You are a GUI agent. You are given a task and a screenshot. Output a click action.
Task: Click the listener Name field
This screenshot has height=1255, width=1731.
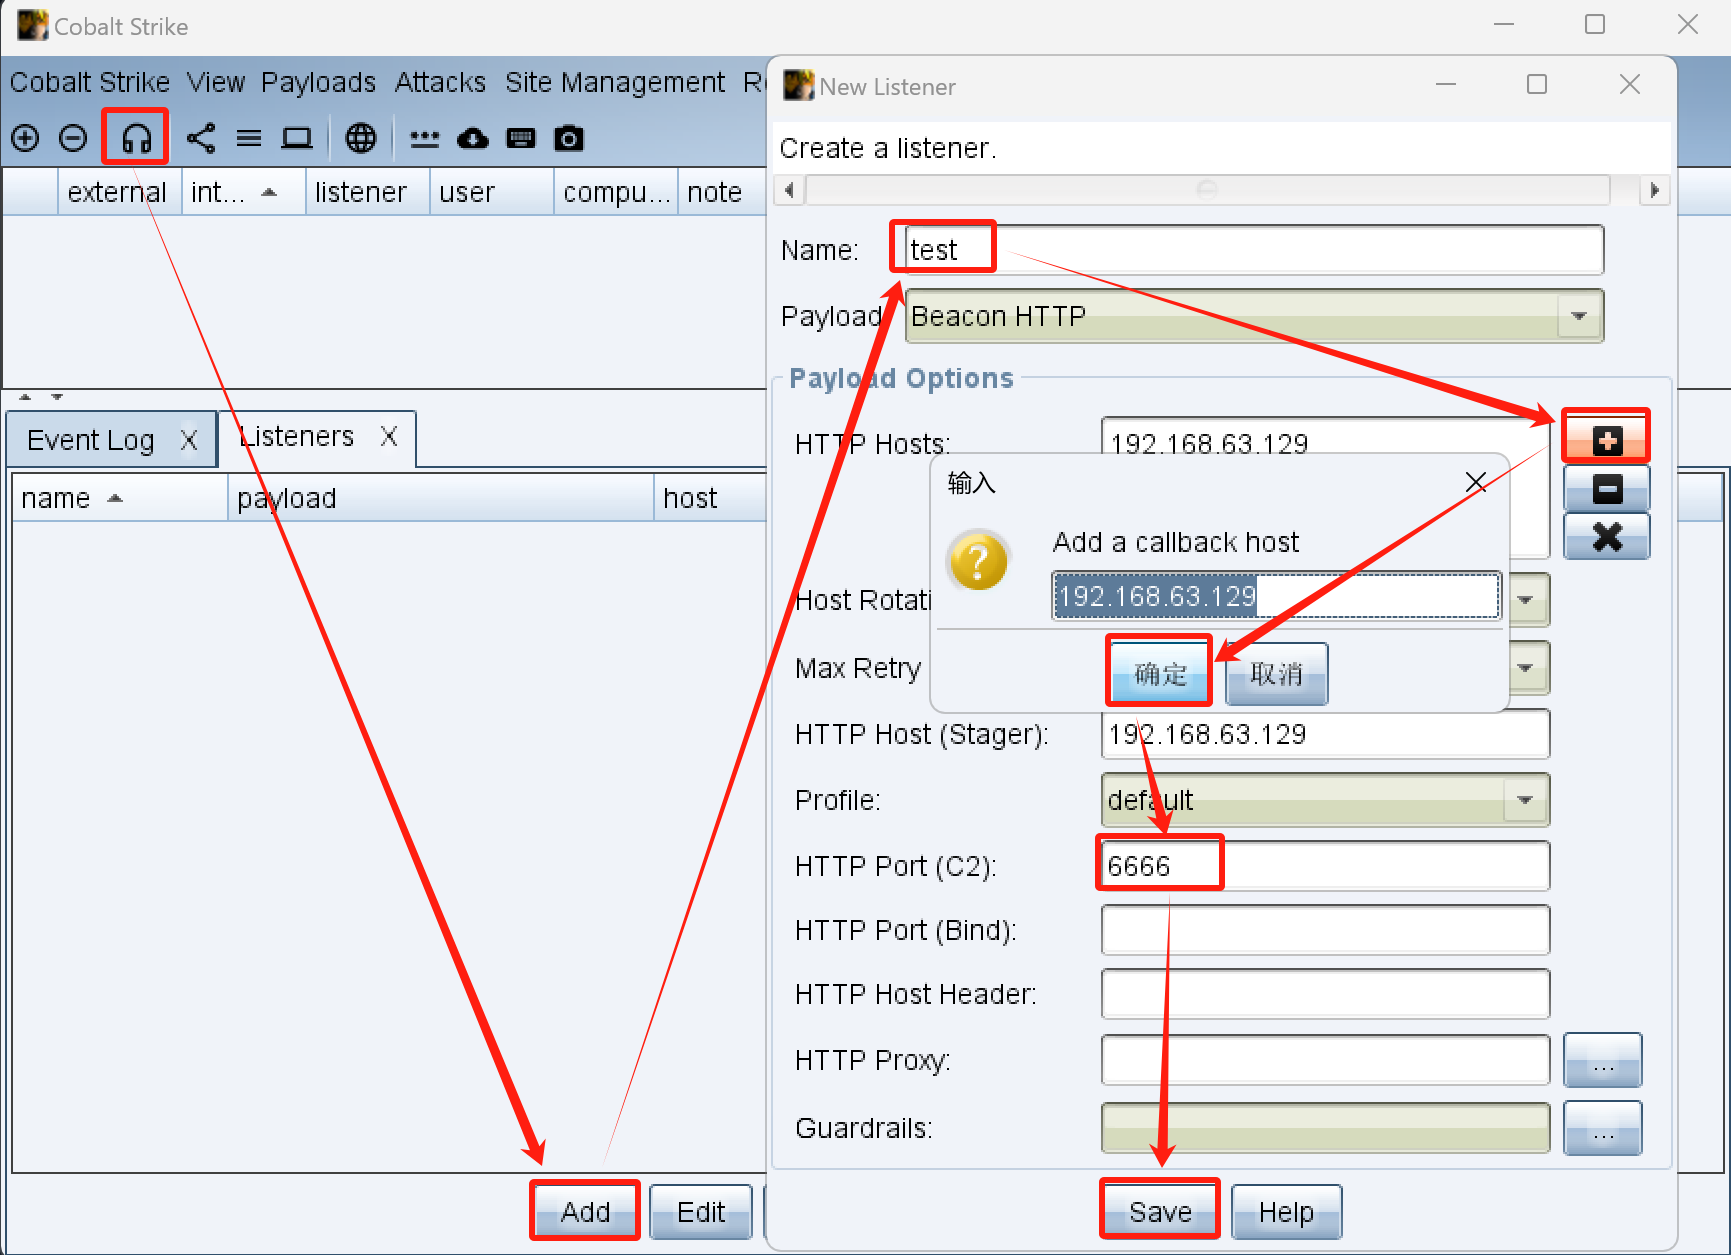tap(1254, 250)
